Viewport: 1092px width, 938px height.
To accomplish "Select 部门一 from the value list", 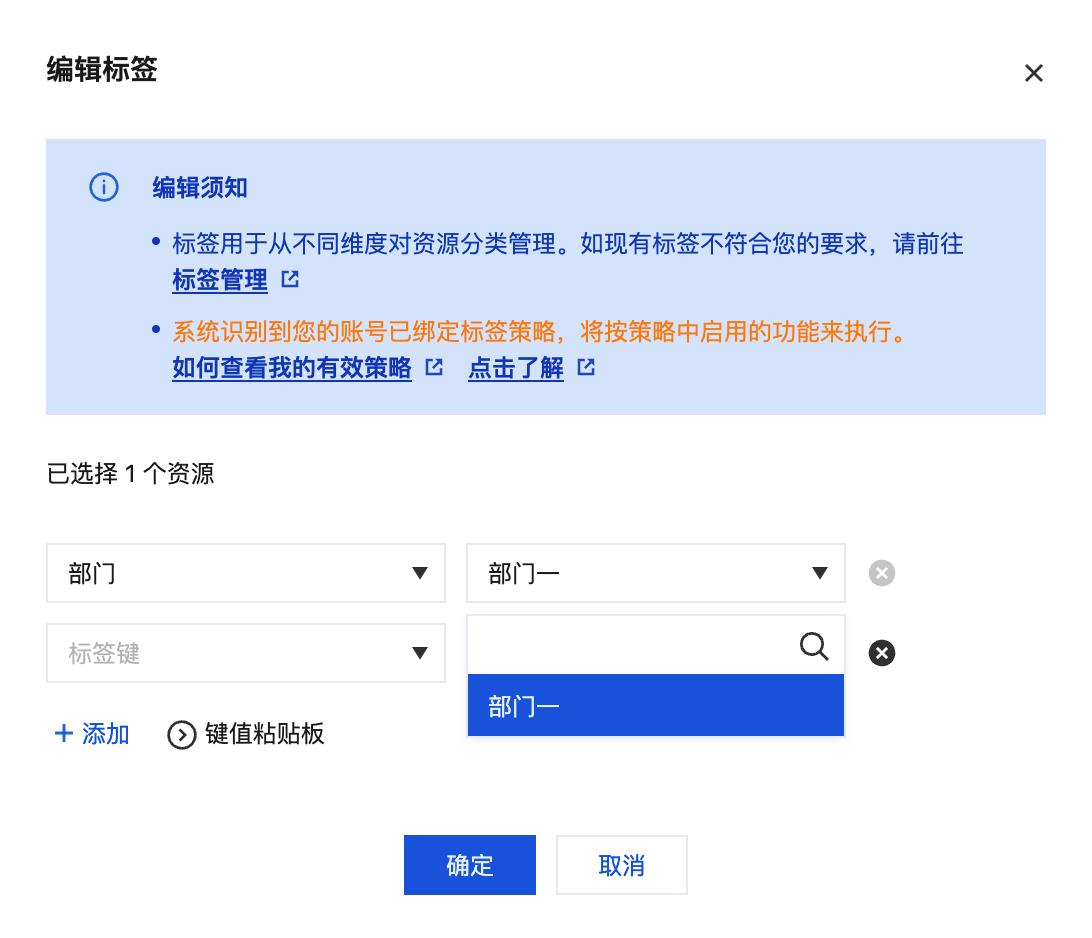I will coord(655,706).
